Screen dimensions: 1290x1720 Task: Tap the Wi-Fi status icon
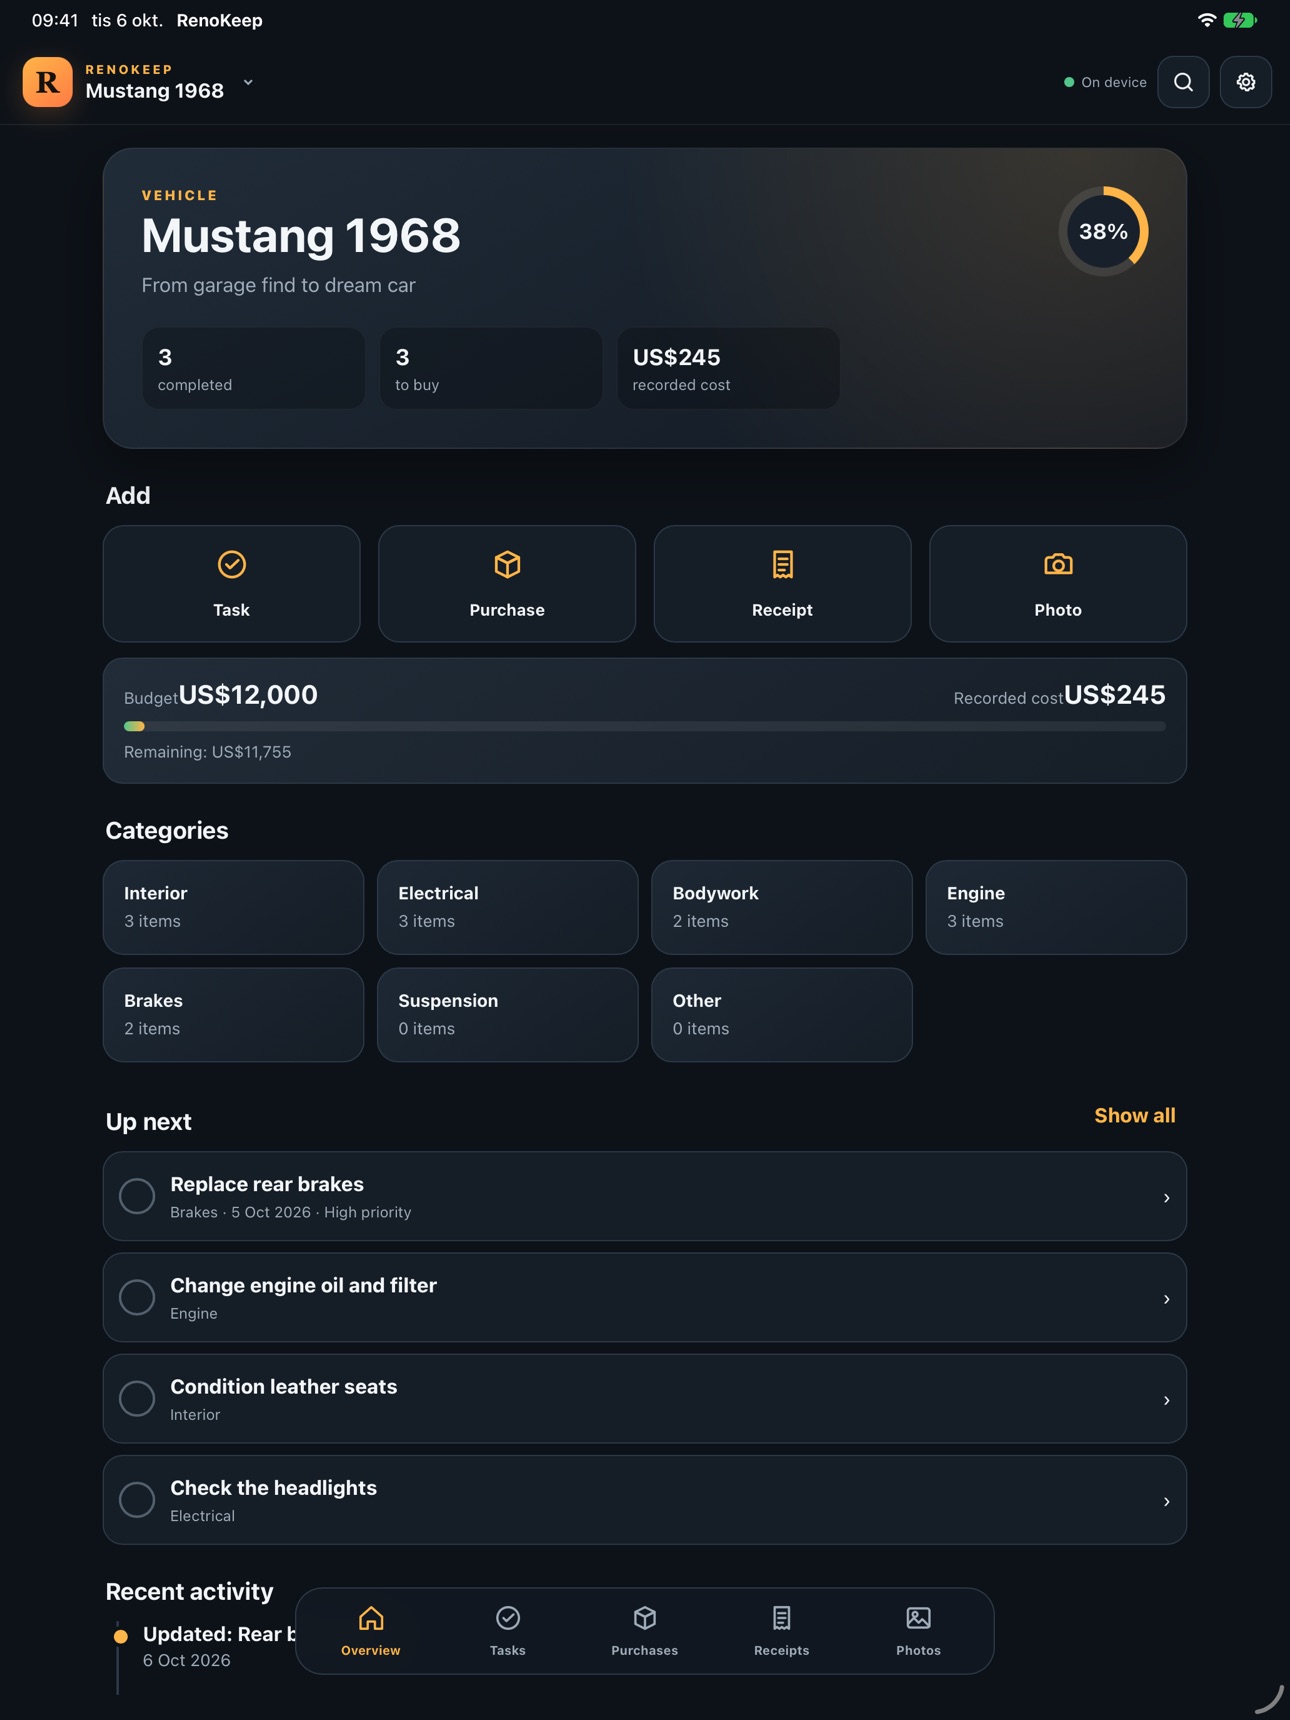coord(1207,20)
